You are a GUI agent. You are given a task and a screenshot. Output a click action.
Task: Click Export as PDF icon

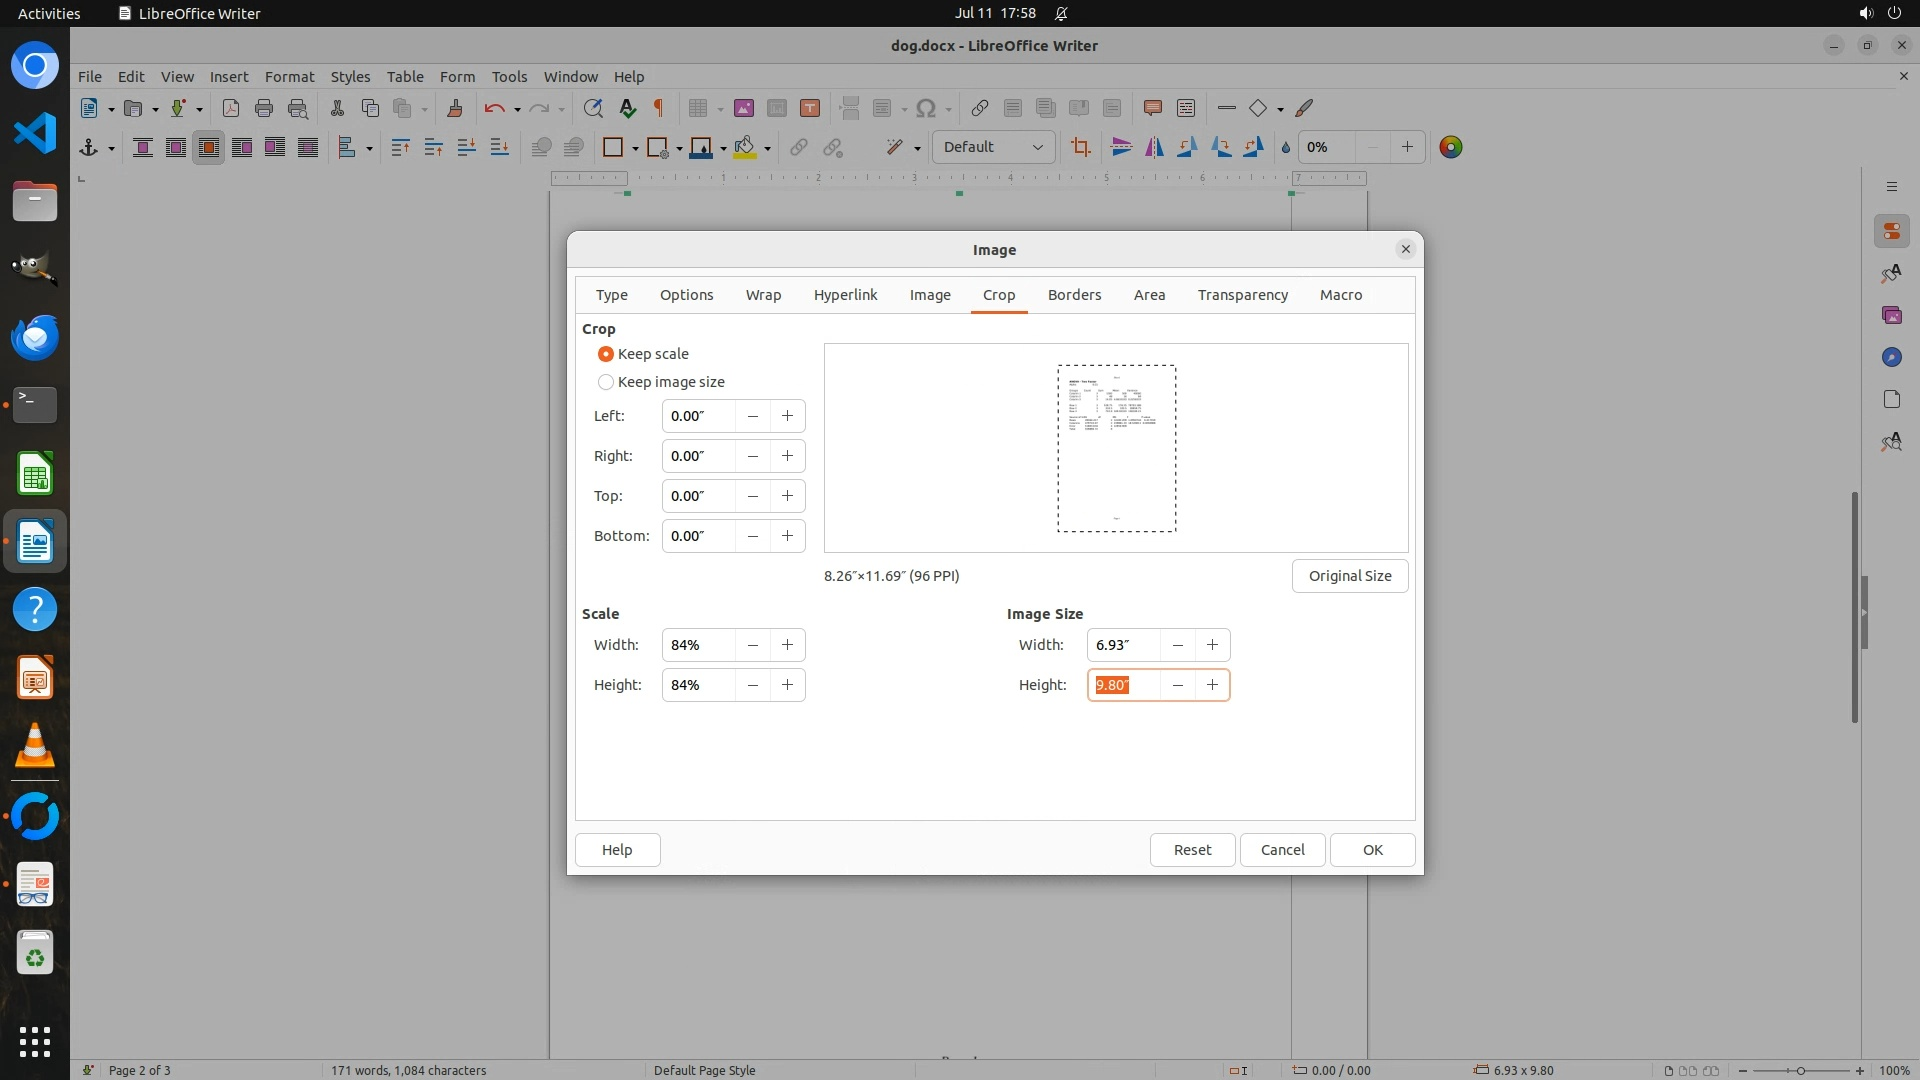231,109
